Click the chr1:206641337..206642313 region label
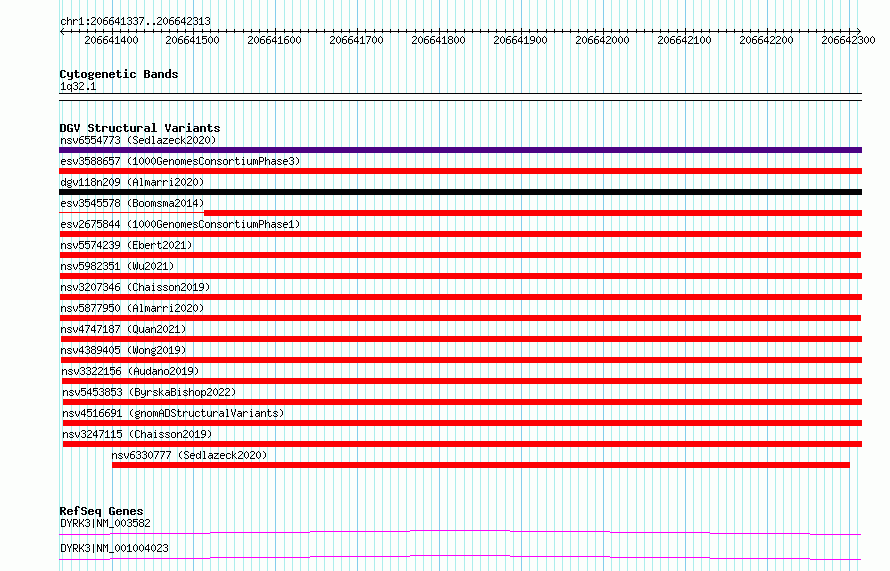Viewport: 890px width, 571px height. point(135,21)
